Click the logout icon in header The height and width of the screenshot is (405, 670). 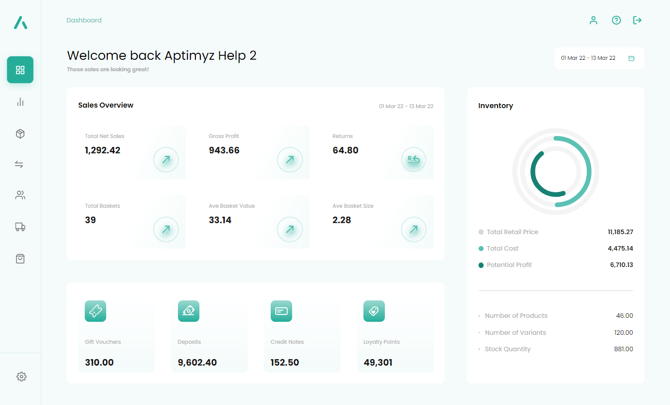click(637, 20)
